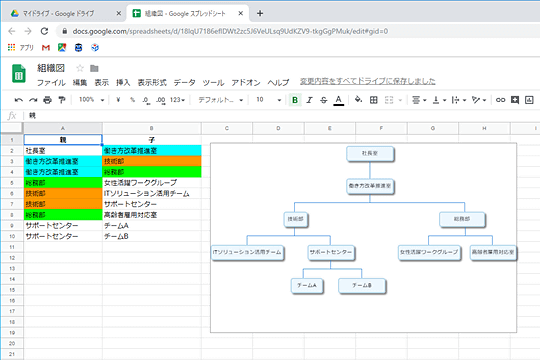Open the 100% zoom dropdown
This screenshot has width=540, height=360.
(x=92, y=100)
